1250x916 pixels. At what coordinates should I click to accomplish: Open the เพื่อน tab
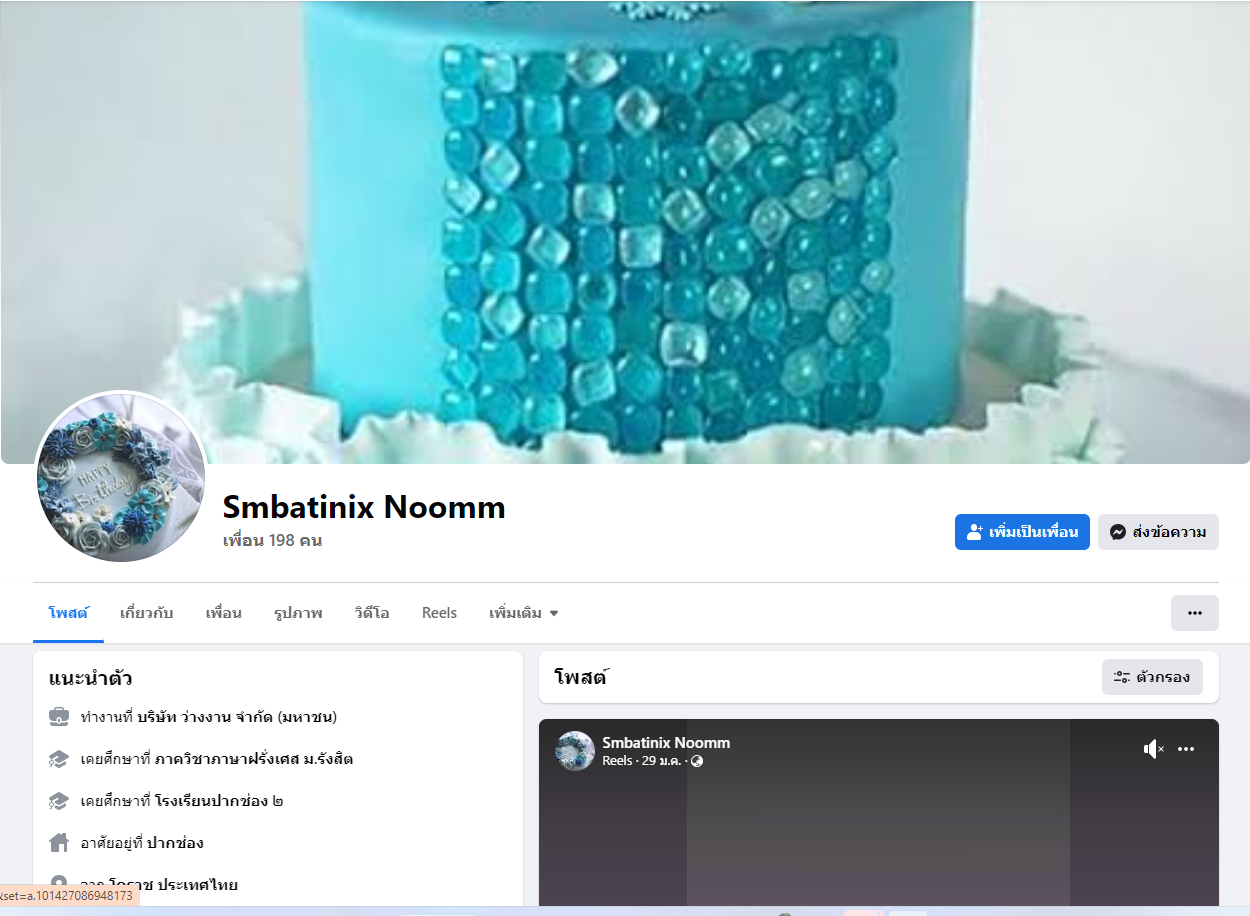[x=224, y=613]
